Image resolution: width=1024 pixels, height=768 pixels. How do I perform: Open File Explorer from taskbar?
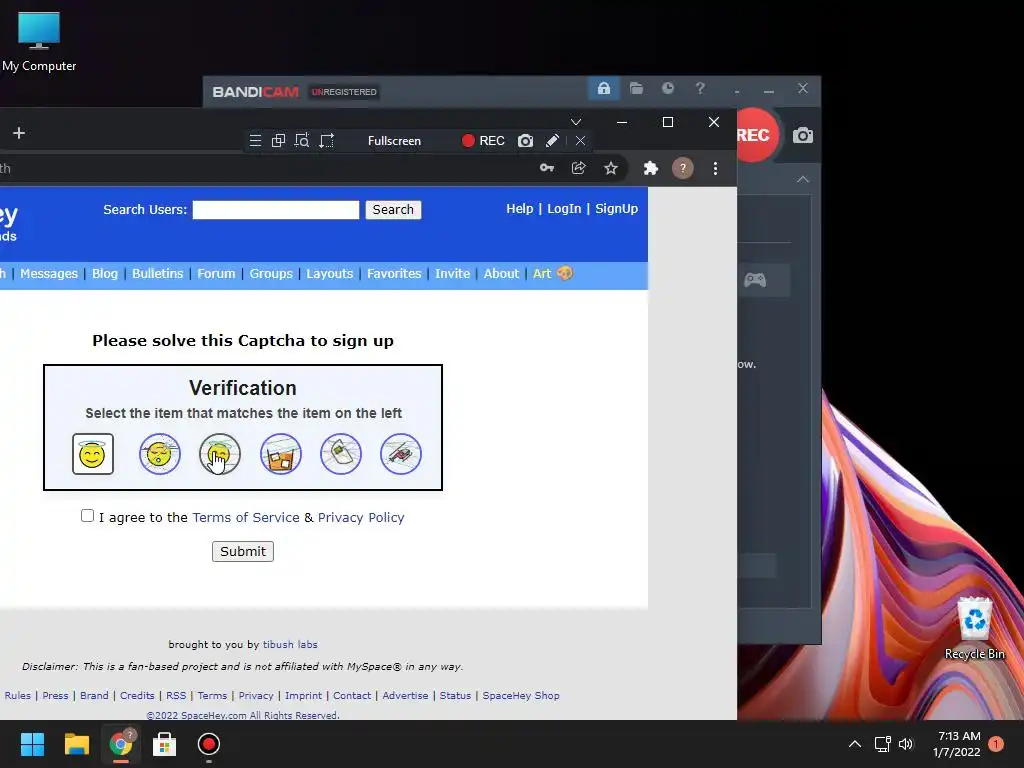pyautogui.click(x=76, y=744)
